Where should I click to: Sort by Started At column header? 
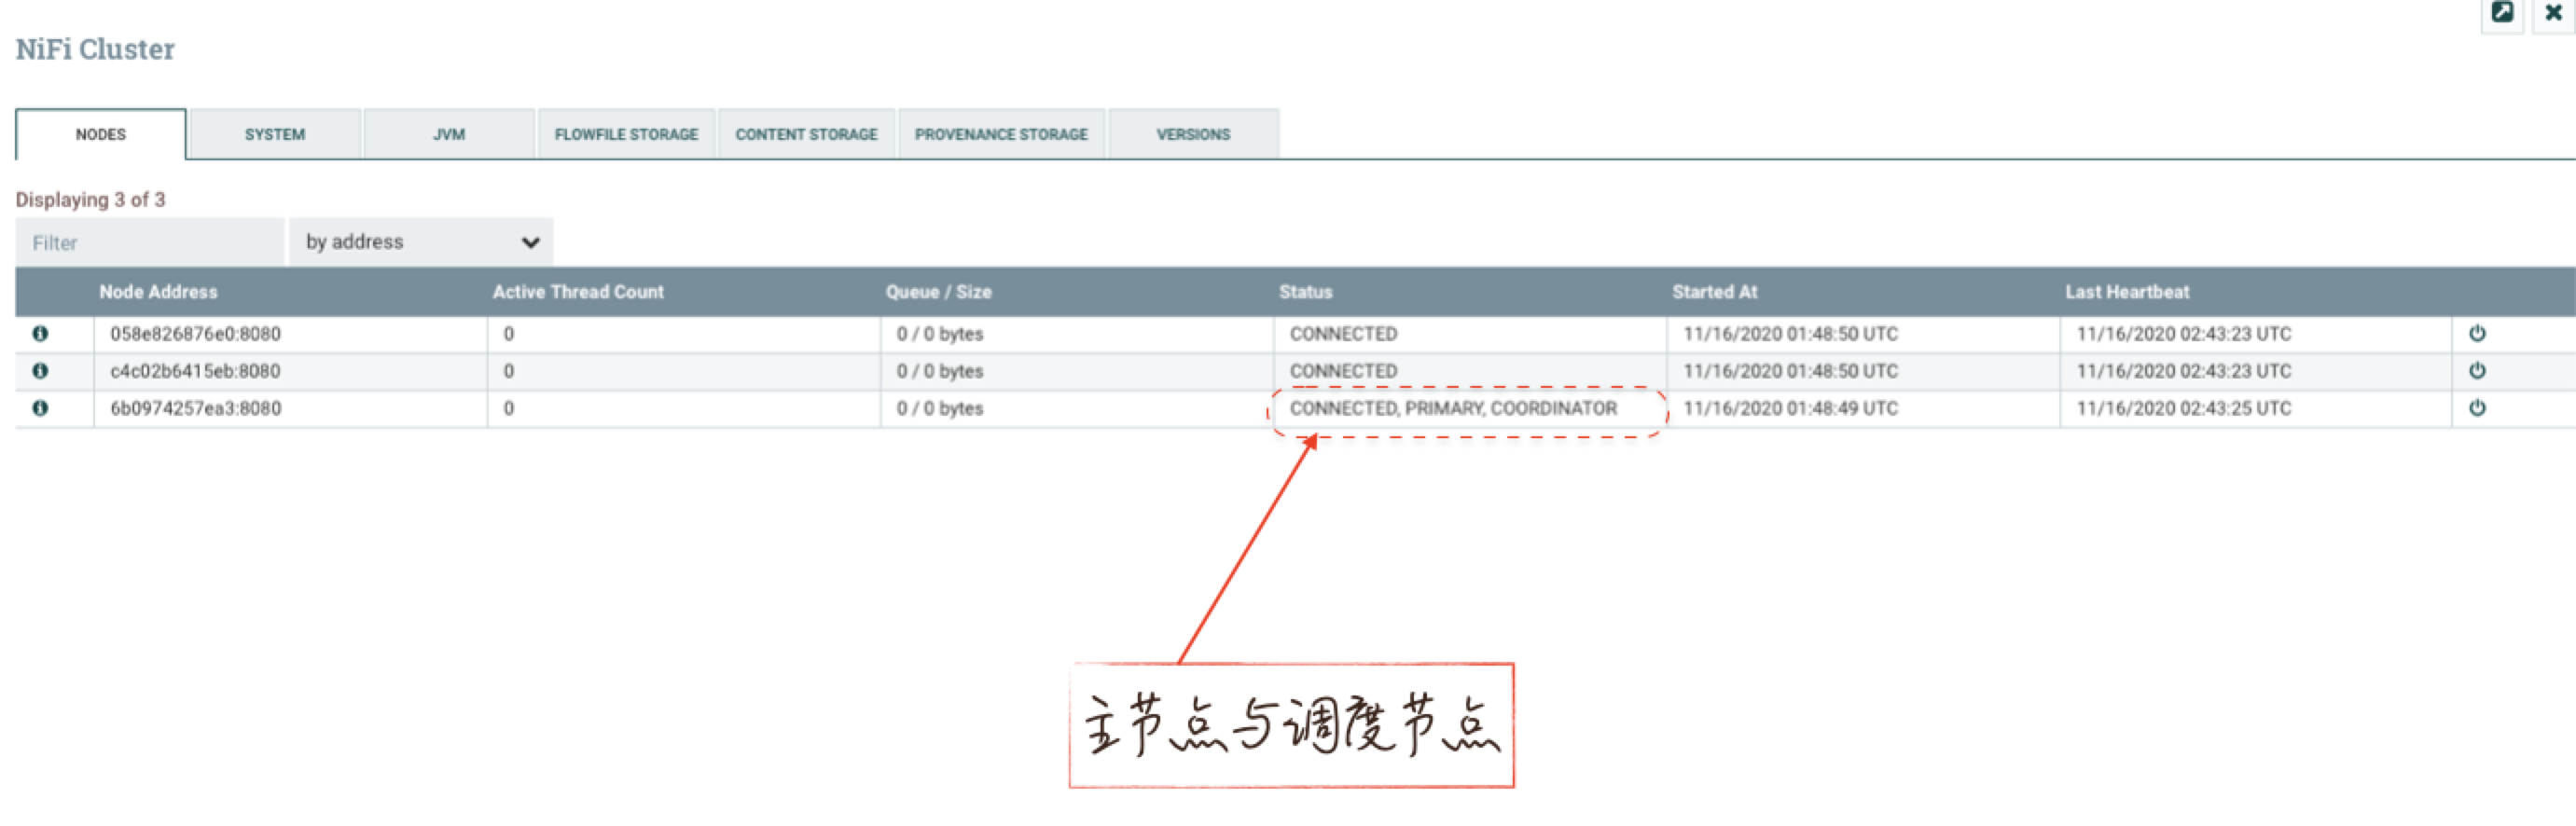point(1714,292)
